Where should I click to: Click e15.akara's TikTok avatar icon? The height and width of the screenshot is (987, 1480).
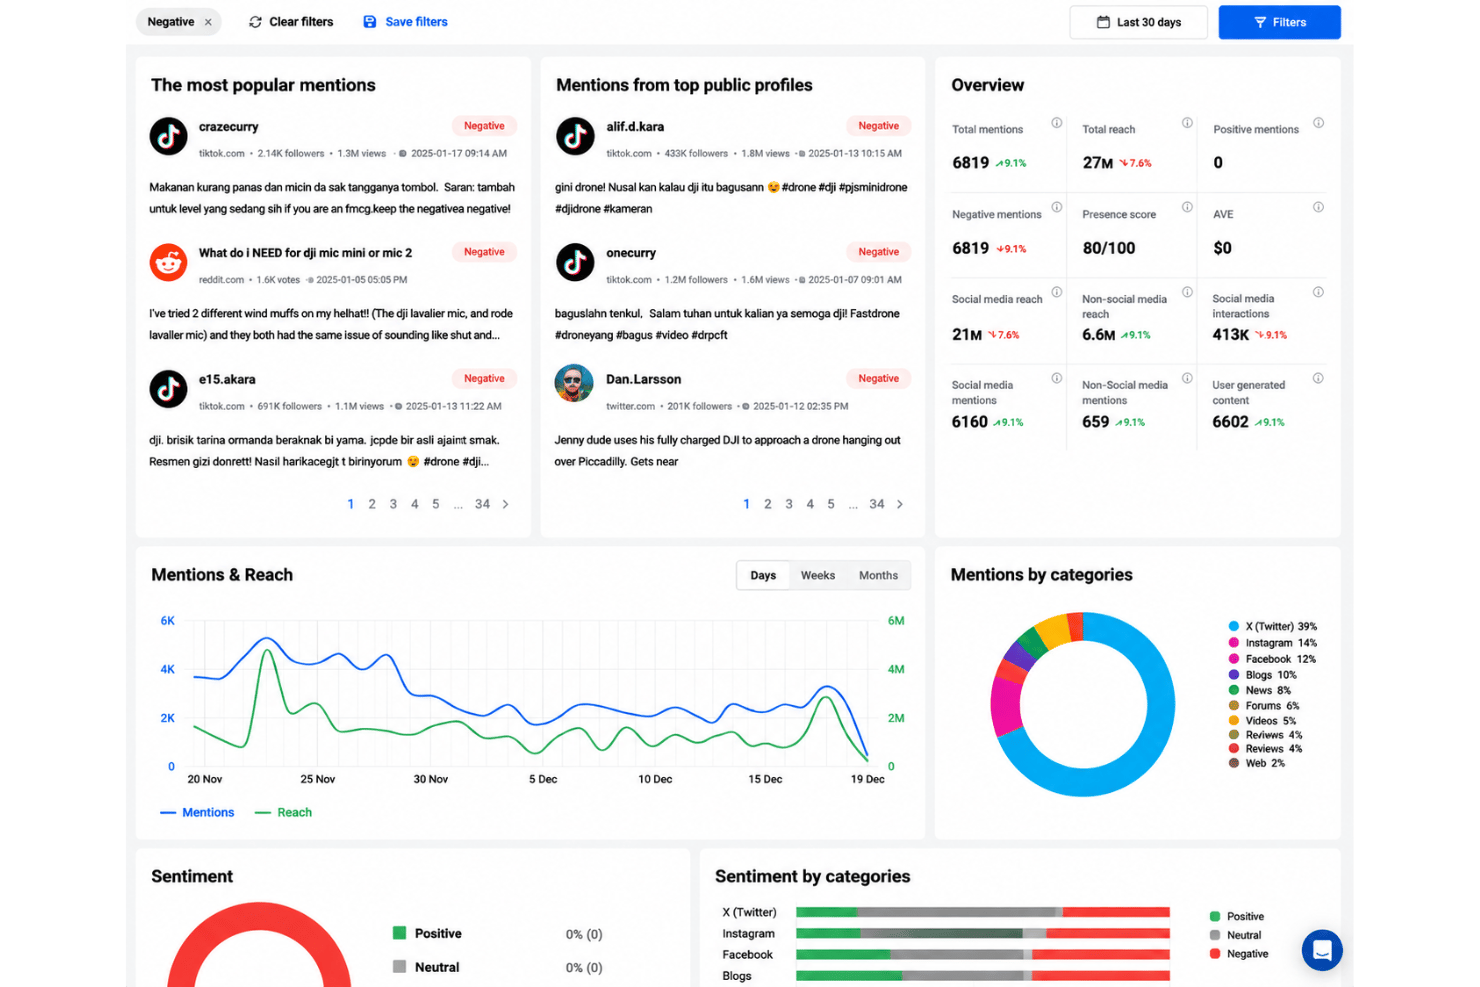click(169, 389)
